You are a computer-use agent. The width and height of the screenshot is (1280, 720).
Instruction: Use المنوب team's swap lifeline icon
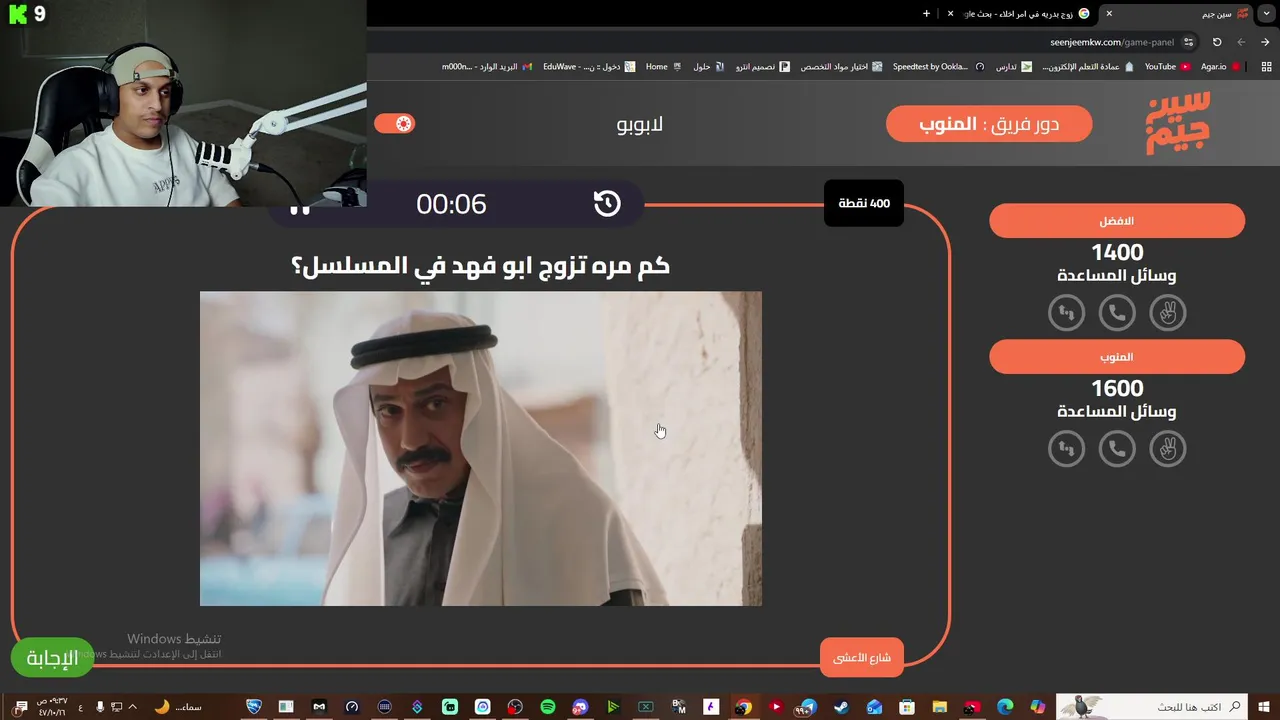point(1066,449)
